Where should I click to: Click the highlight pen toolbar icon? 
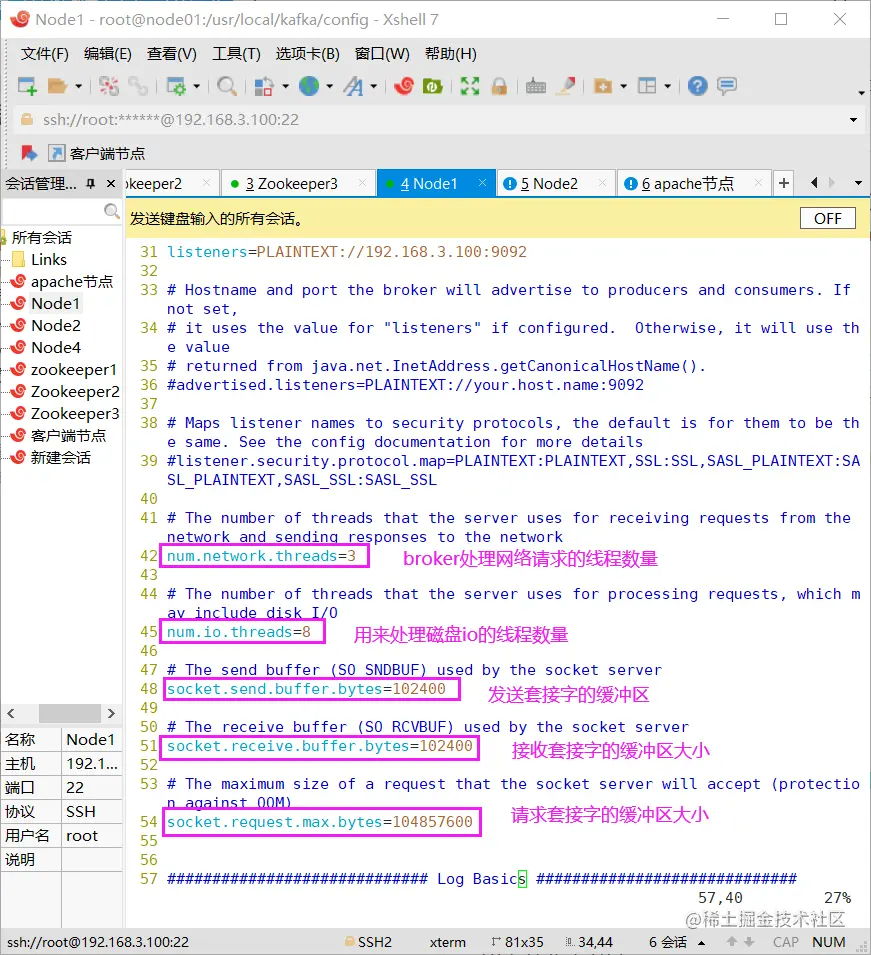point(567,86)
